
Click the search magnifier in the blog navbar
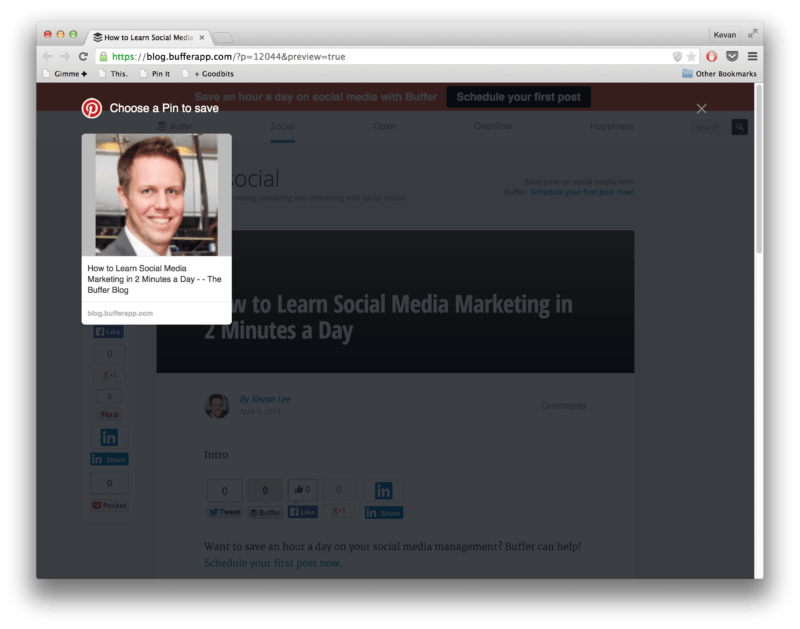(x=740, y=126)
